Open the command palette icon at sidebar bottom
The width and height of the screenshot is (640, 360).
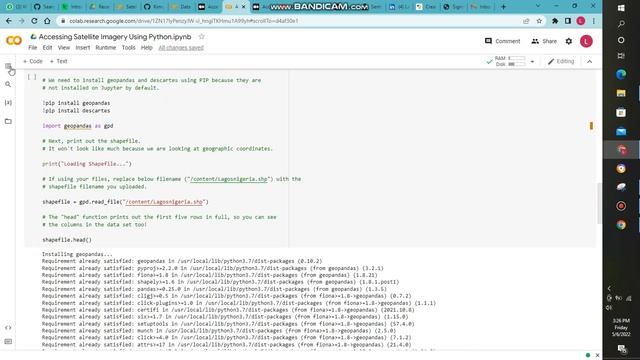click(8, 342)
